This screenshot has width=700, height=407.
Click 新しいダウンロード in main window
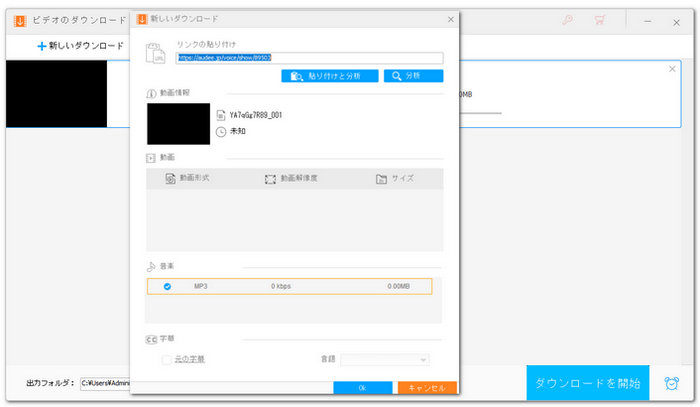(x=80, y=46)
